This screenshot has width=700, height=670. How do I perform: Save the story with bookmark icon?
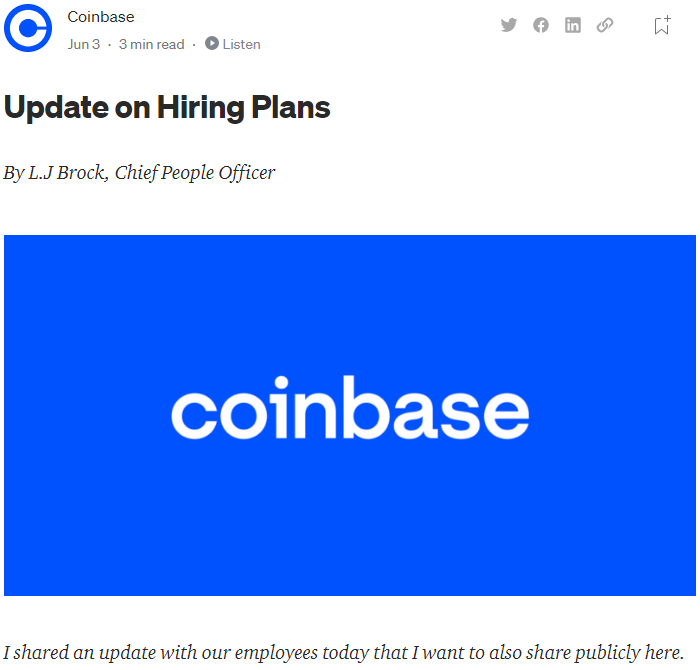point(662,25)
